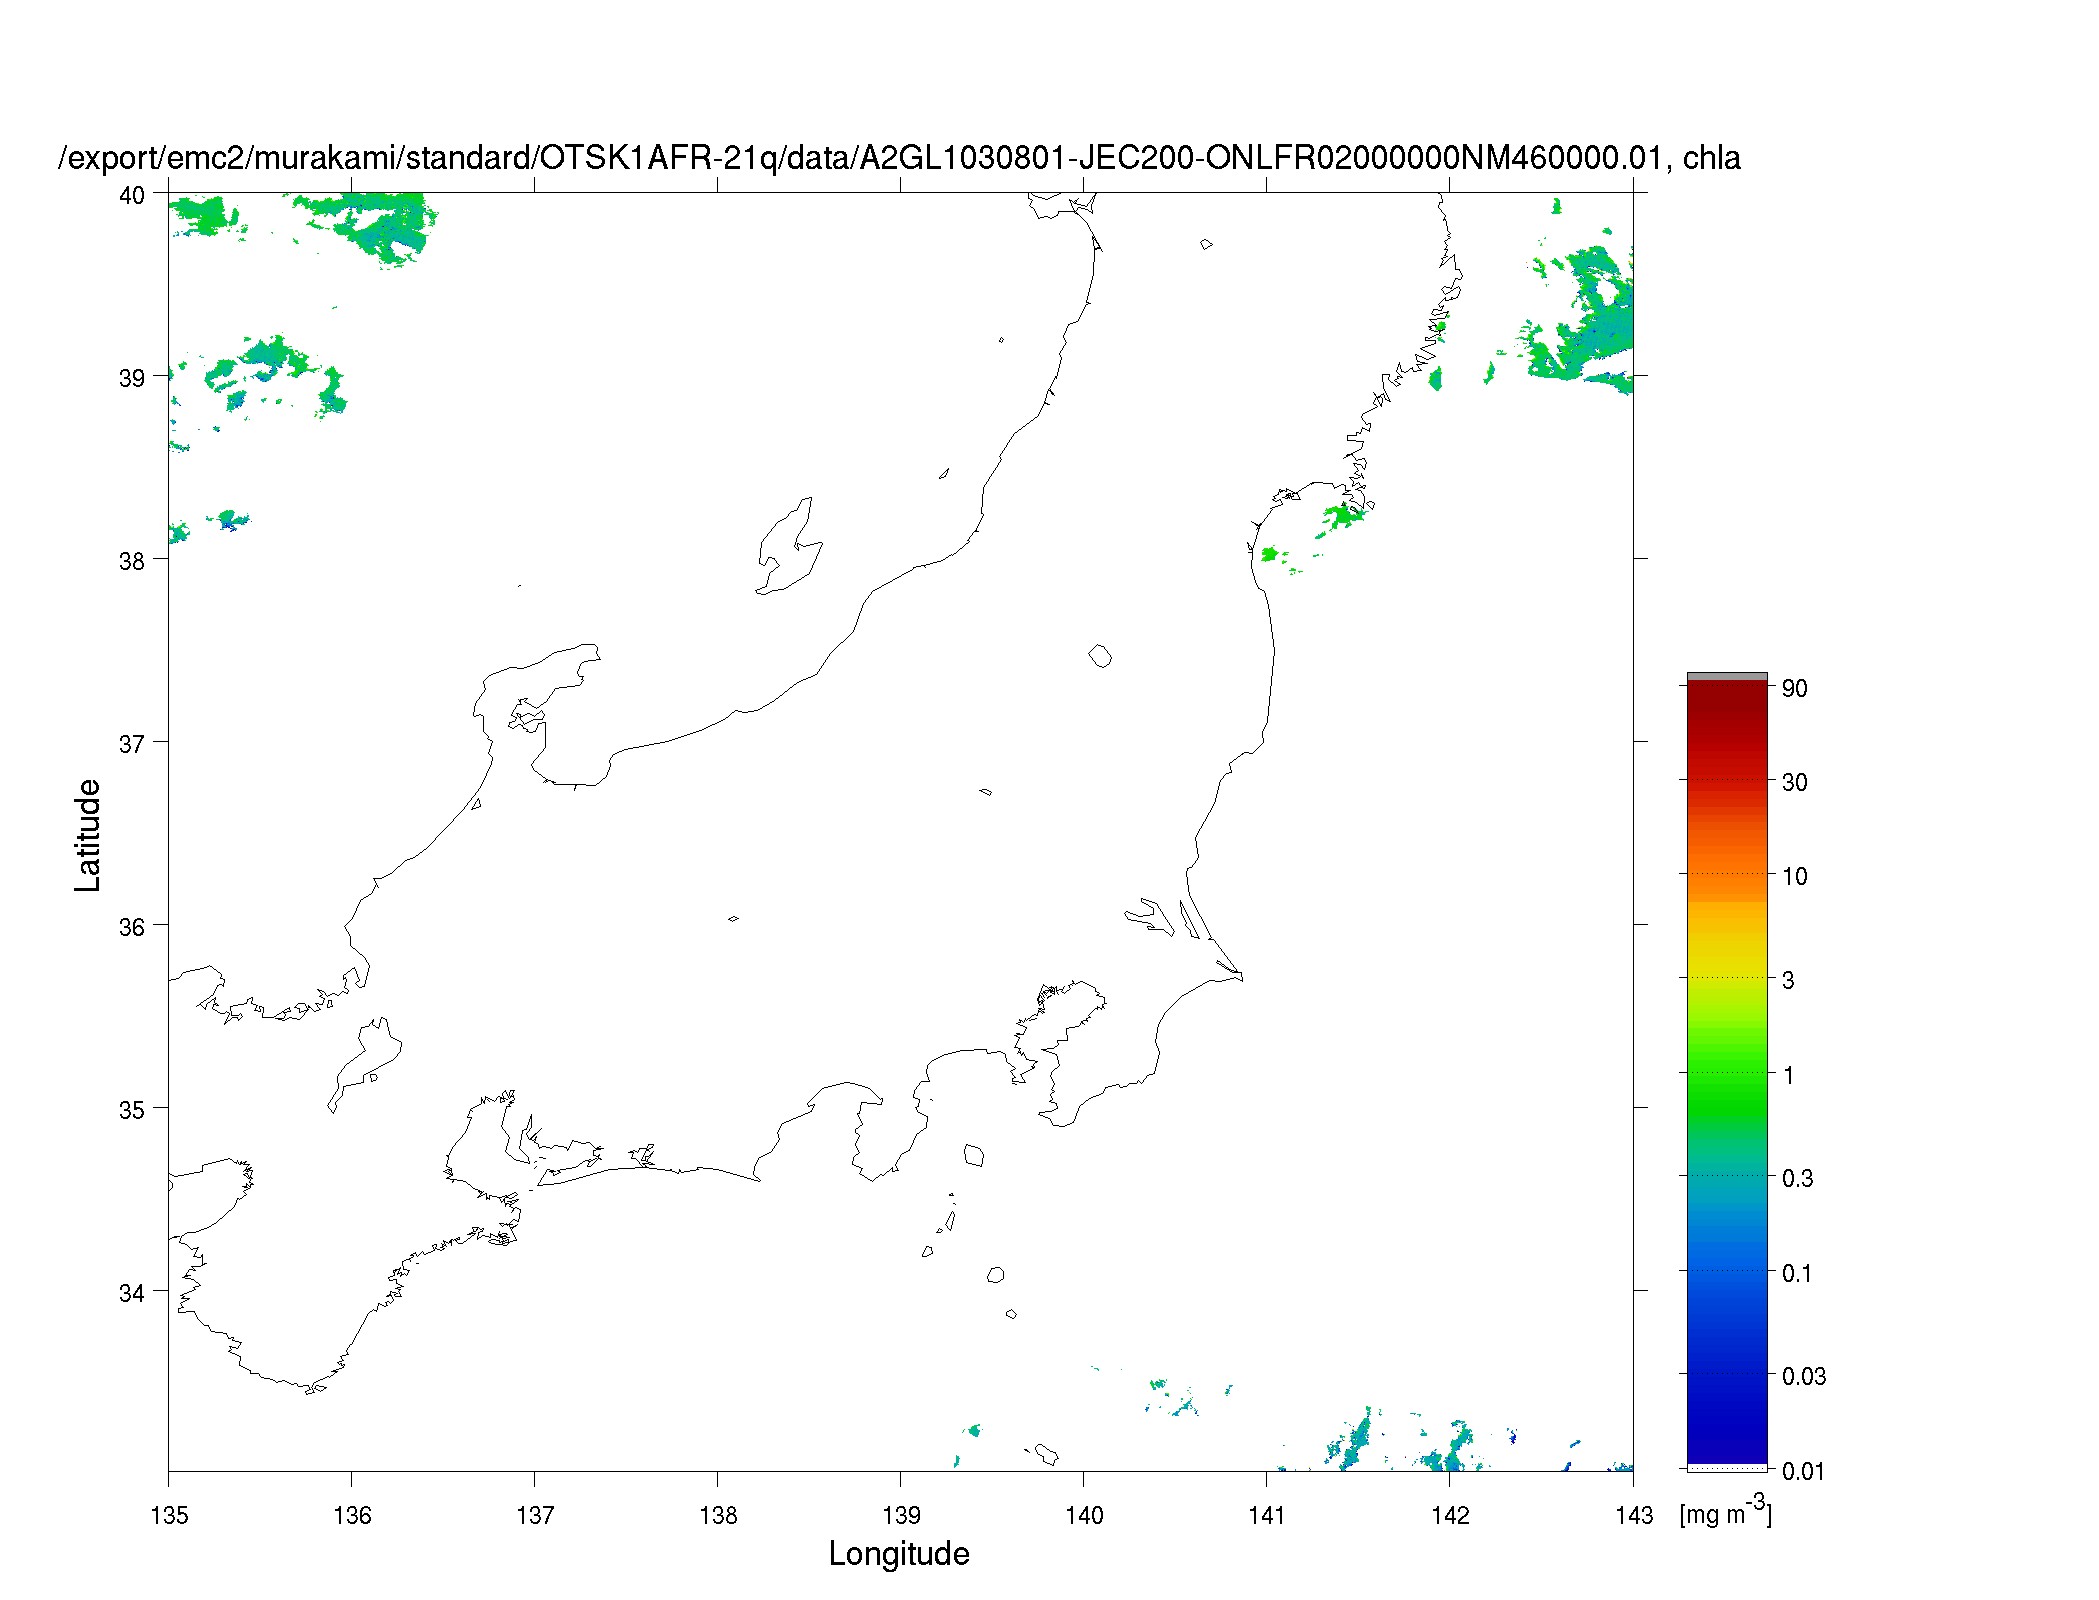Click longitude tick label 140

1084,1515
